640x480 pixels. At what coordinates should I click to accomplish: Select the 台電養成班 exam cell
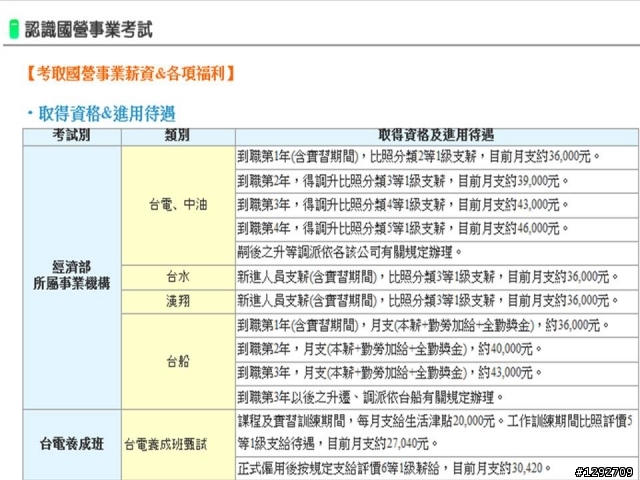72,444
